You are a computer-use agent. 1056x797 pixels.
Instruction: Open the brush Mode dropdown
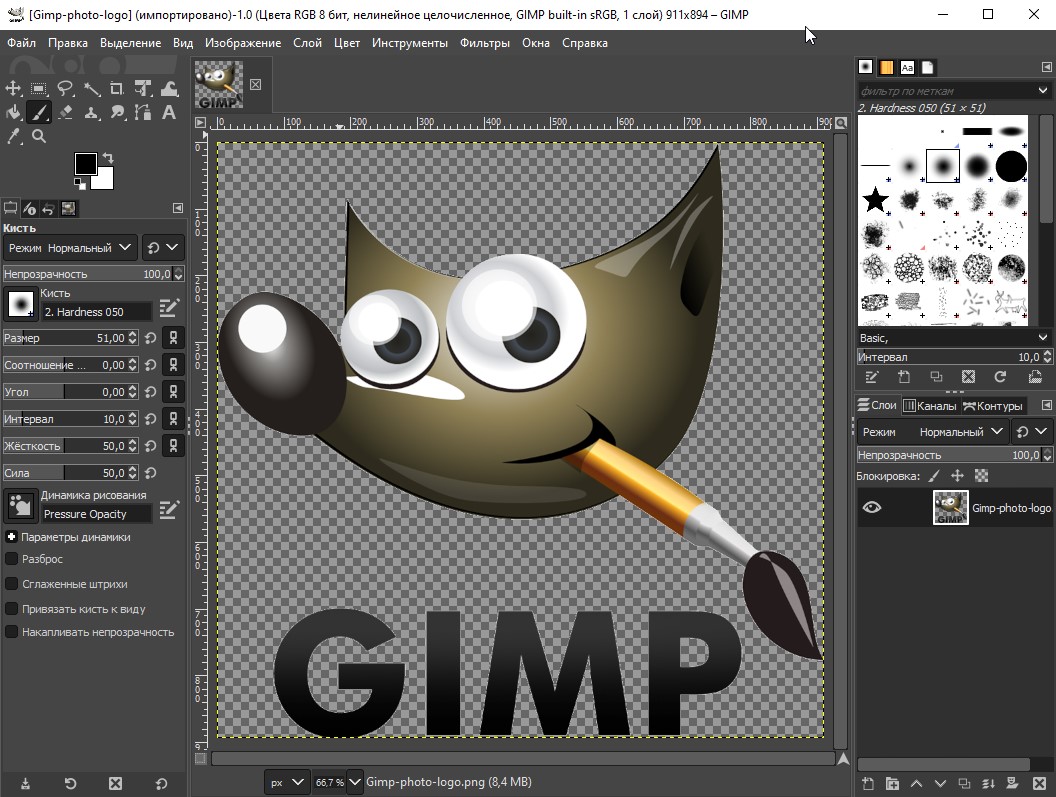[x=70, y=247]
